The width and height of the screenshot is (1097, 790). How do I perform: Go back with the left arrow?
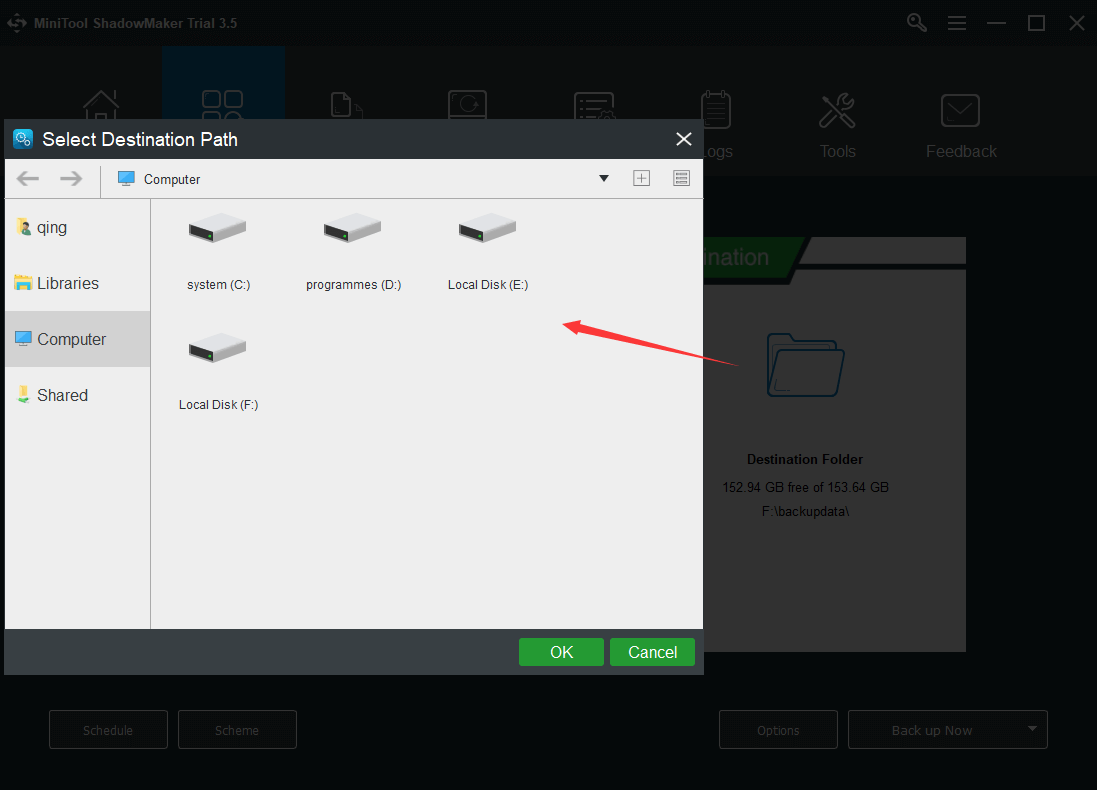(x=28, y=179)
